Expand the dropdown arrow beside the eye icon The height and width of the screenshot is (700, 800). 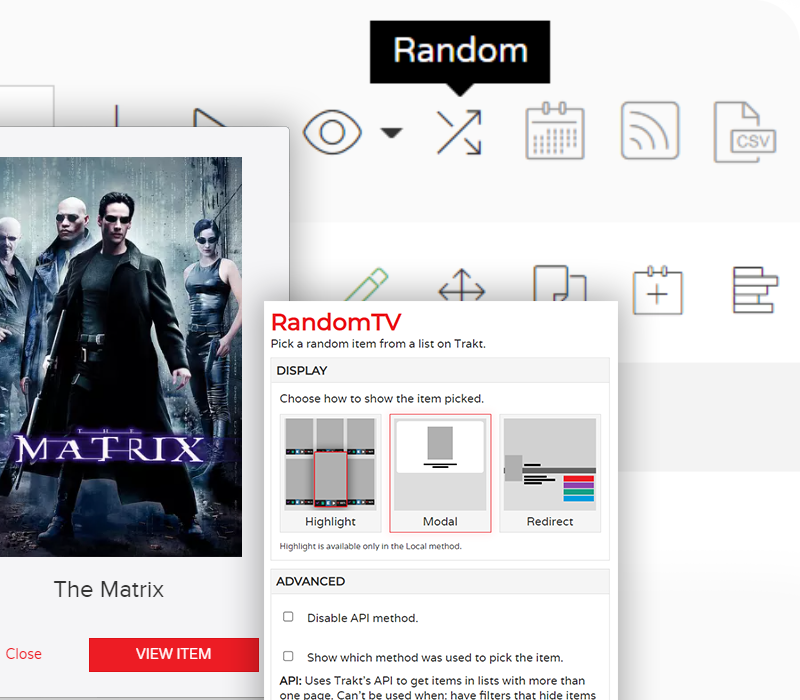[x=391, y=133]
